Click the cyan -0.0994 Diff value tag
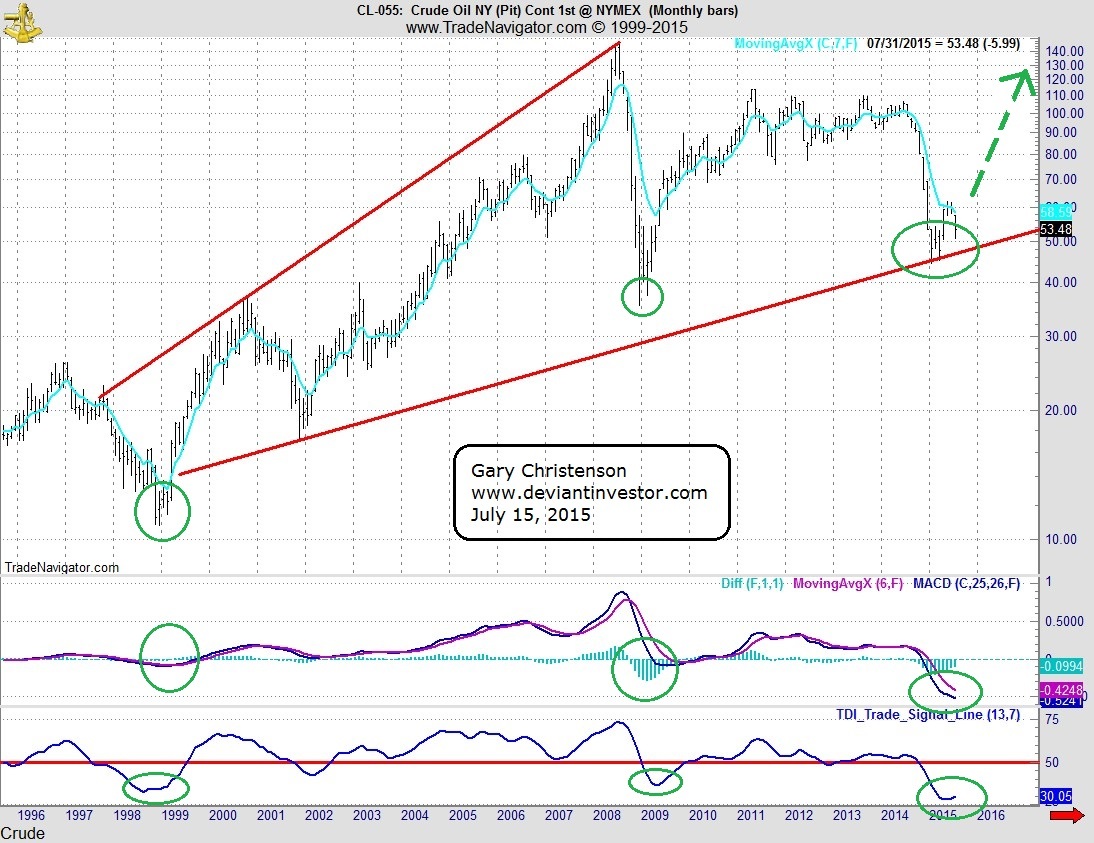This screenshot has height=843, width=1094. [1061, 666]
